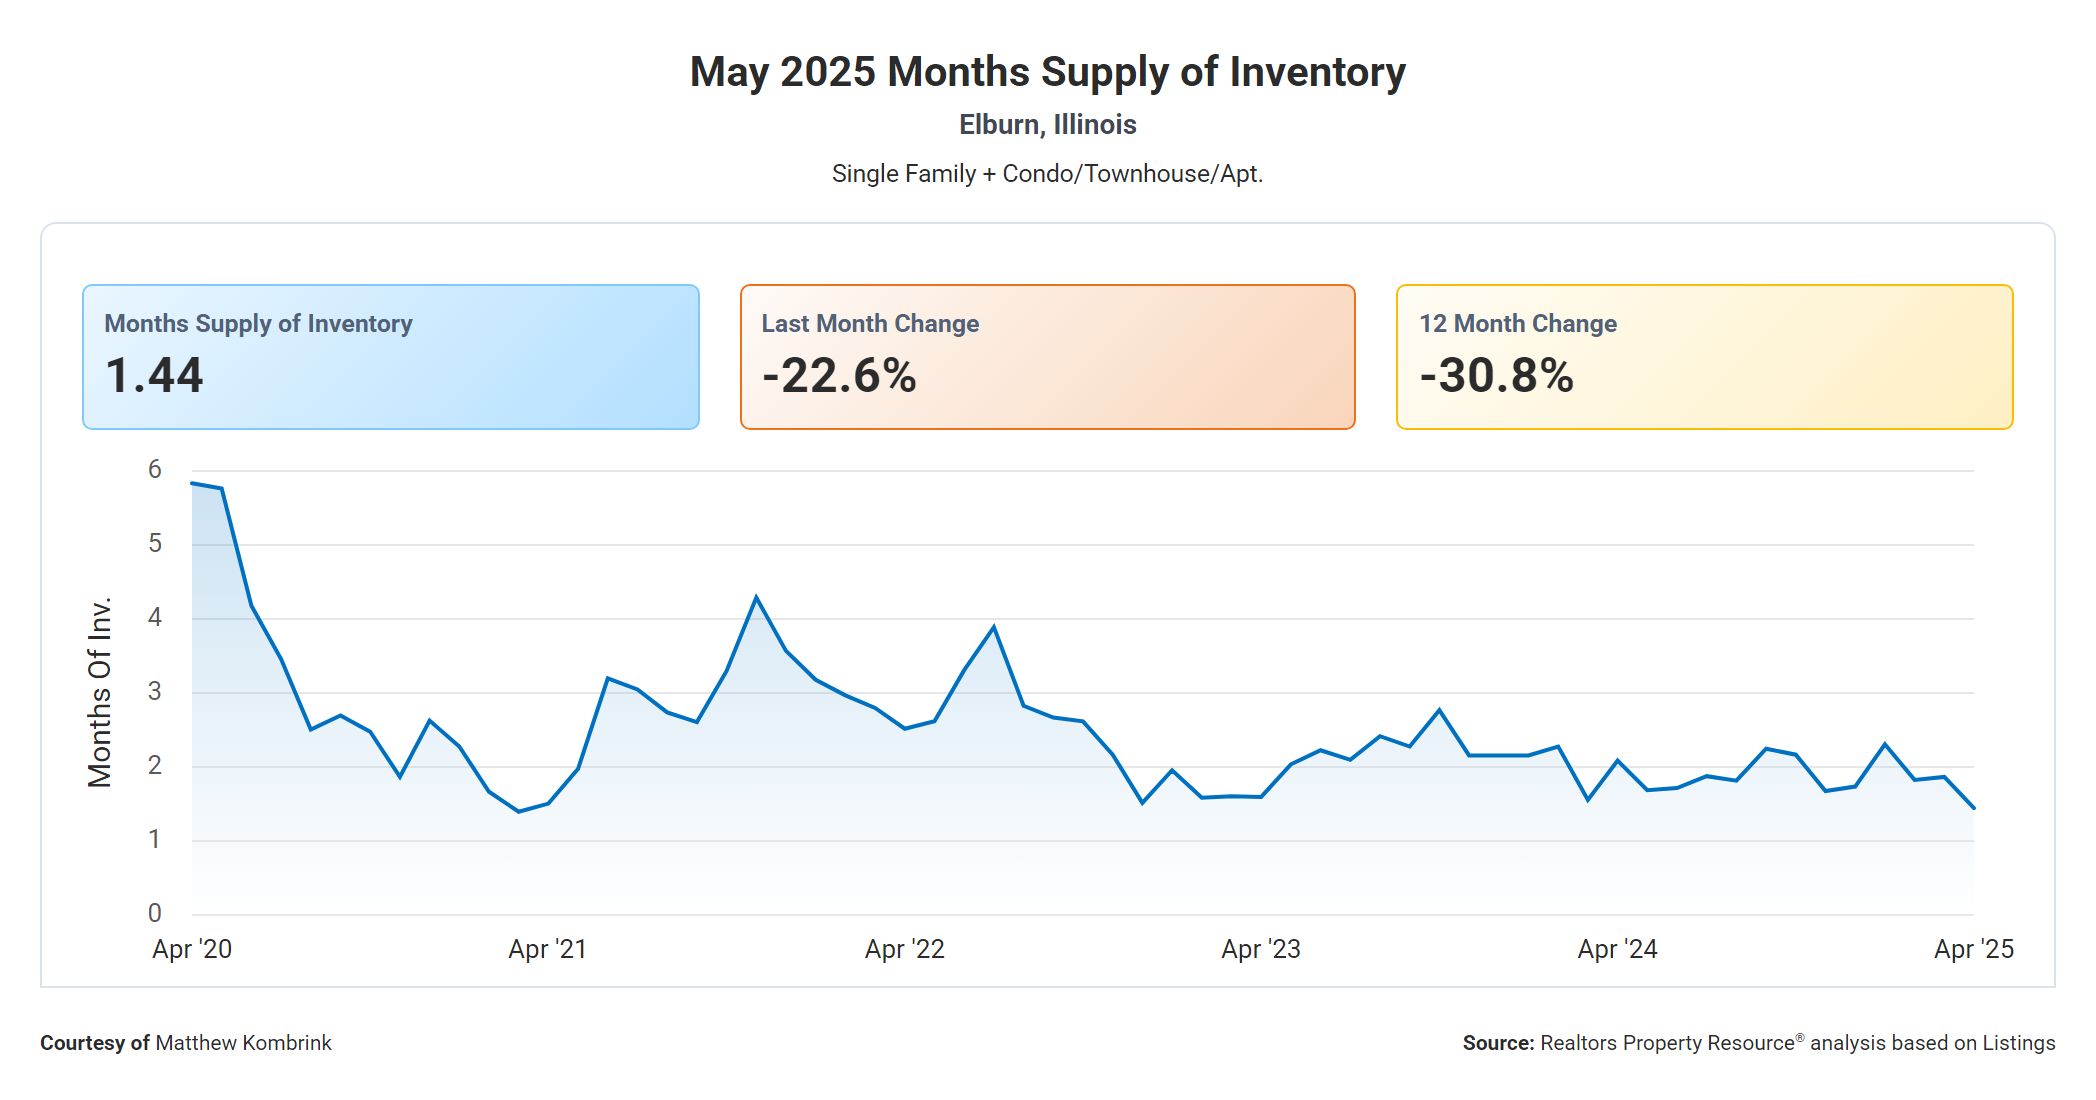Click the Apr '25 axis label
Viewport: 2096px width, 1100px height.
pyautogui.click(x=1973, y=949)
